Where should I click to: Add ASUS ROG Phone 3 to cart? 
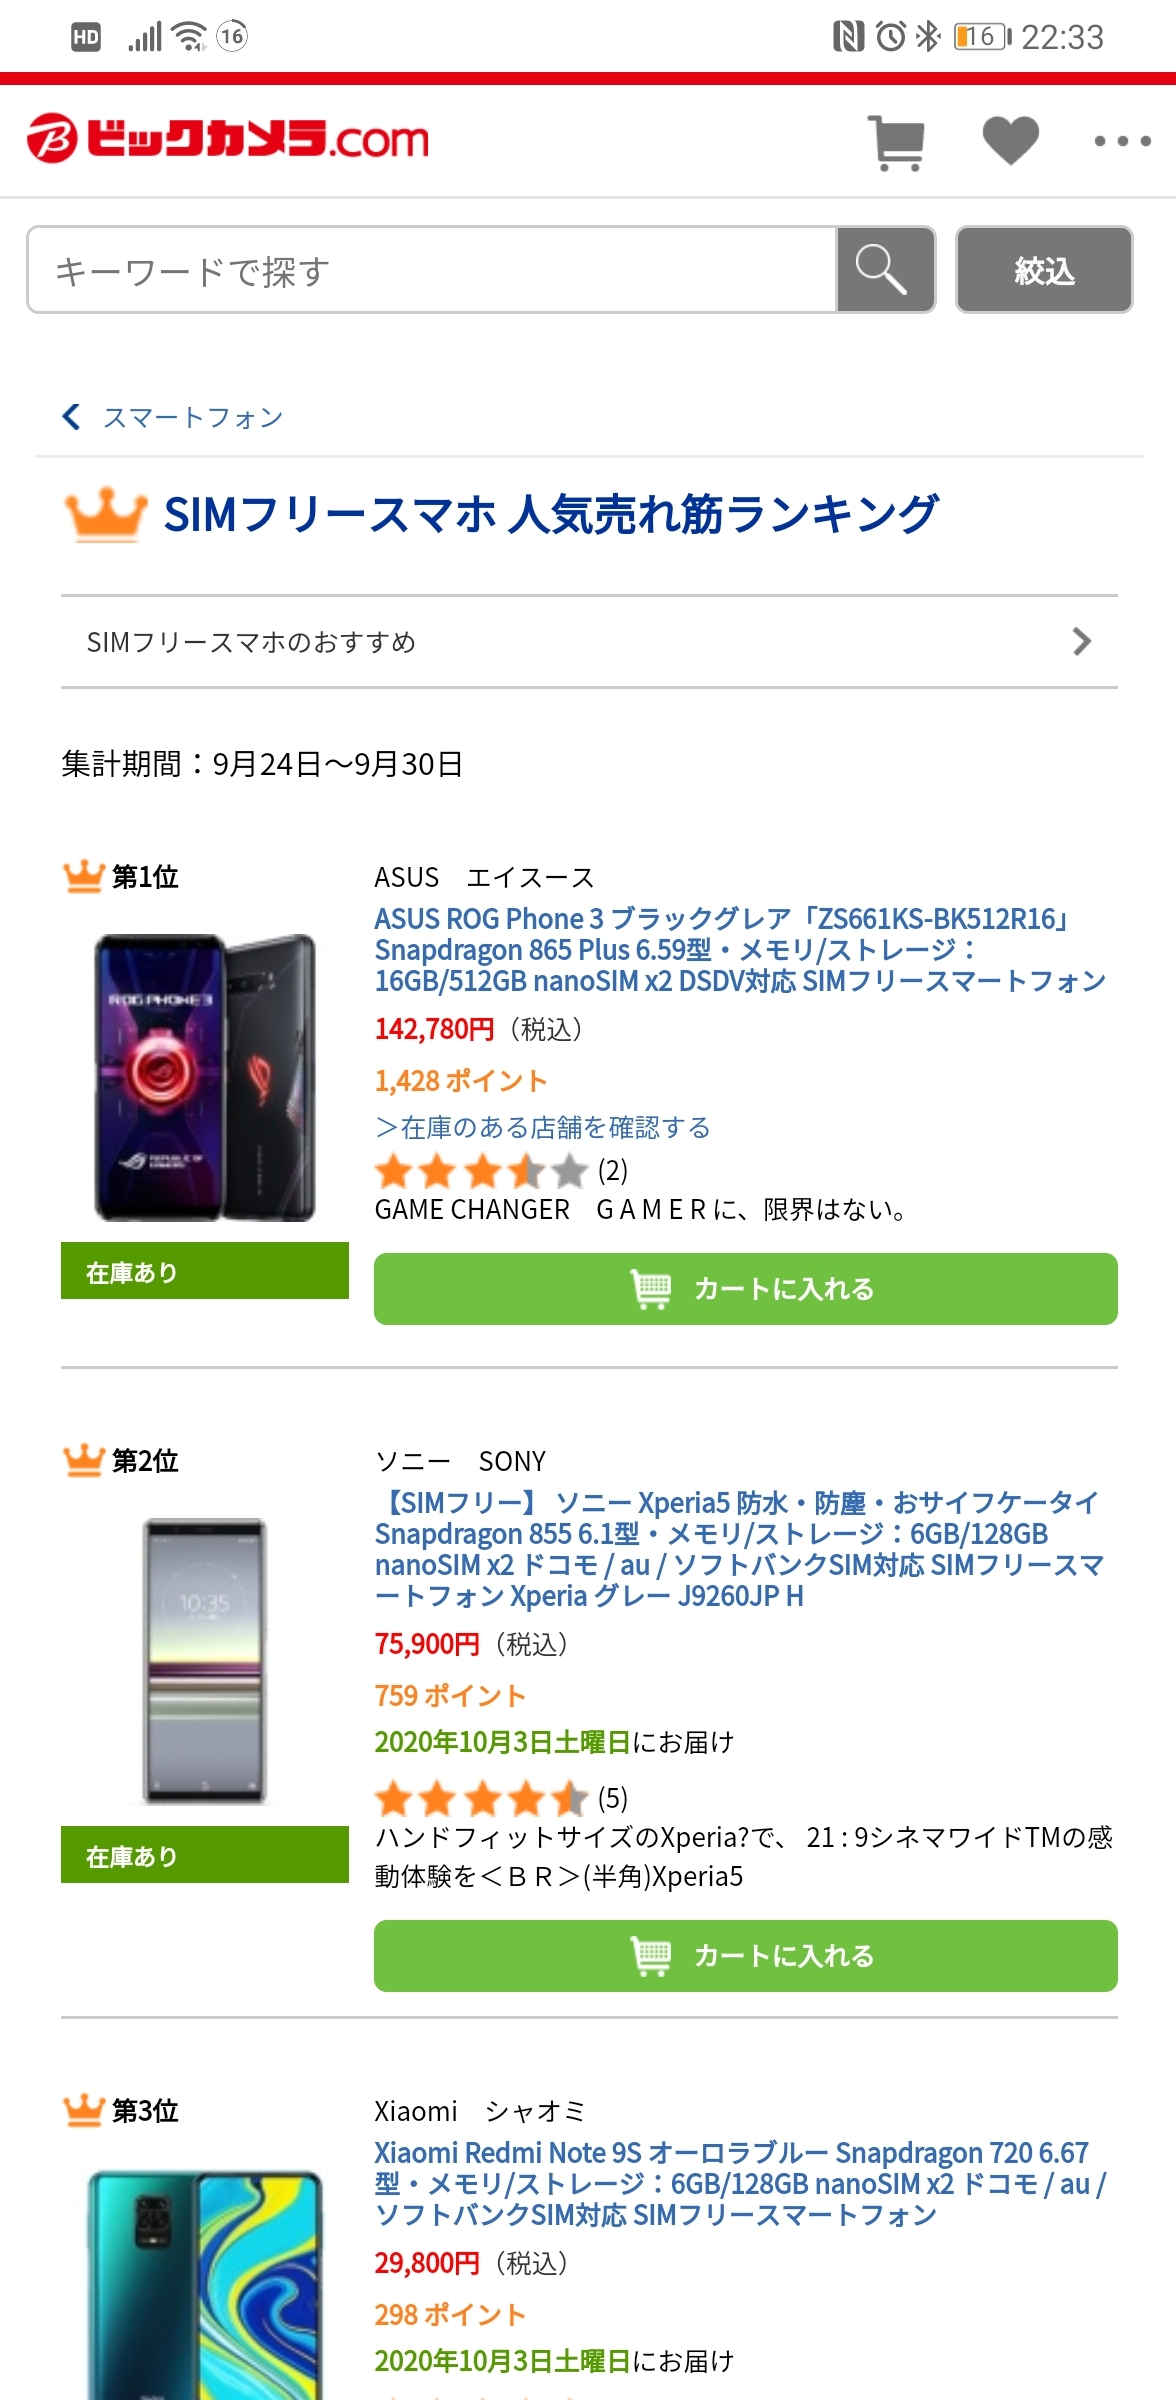(745, 1289)
